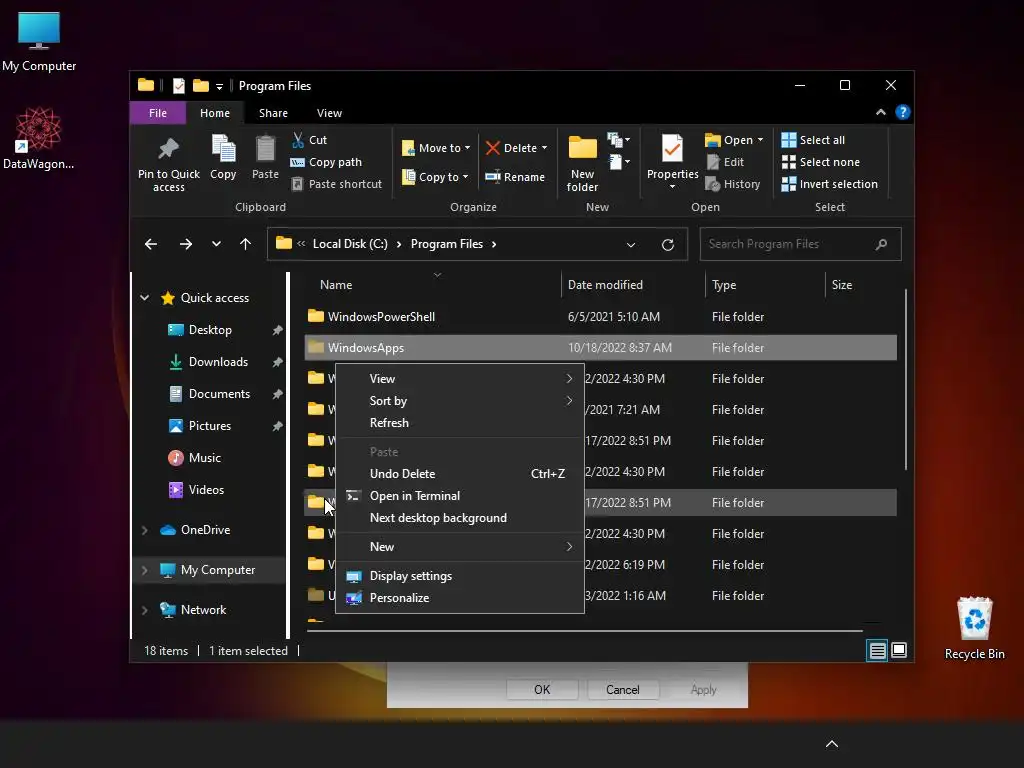Go back with the left arrow
Image resolution: width=1024 pixels, height=768 pixels.
coord(151,244)
